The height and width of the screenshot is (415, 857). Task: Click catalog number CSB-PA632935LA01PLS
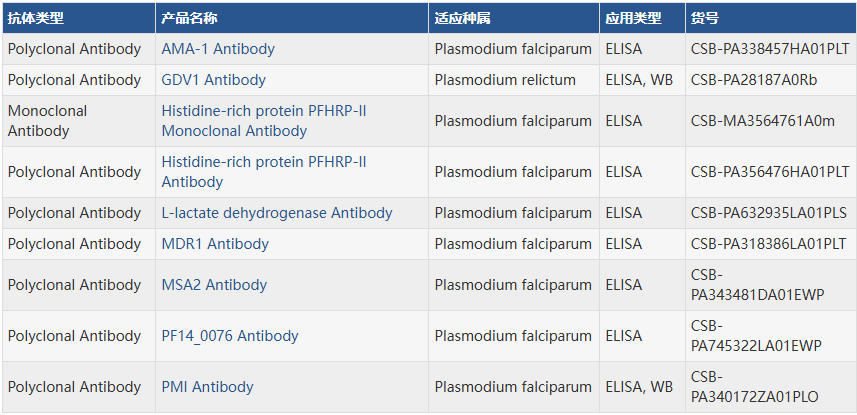pyautogui.click(x=768, y=213)
